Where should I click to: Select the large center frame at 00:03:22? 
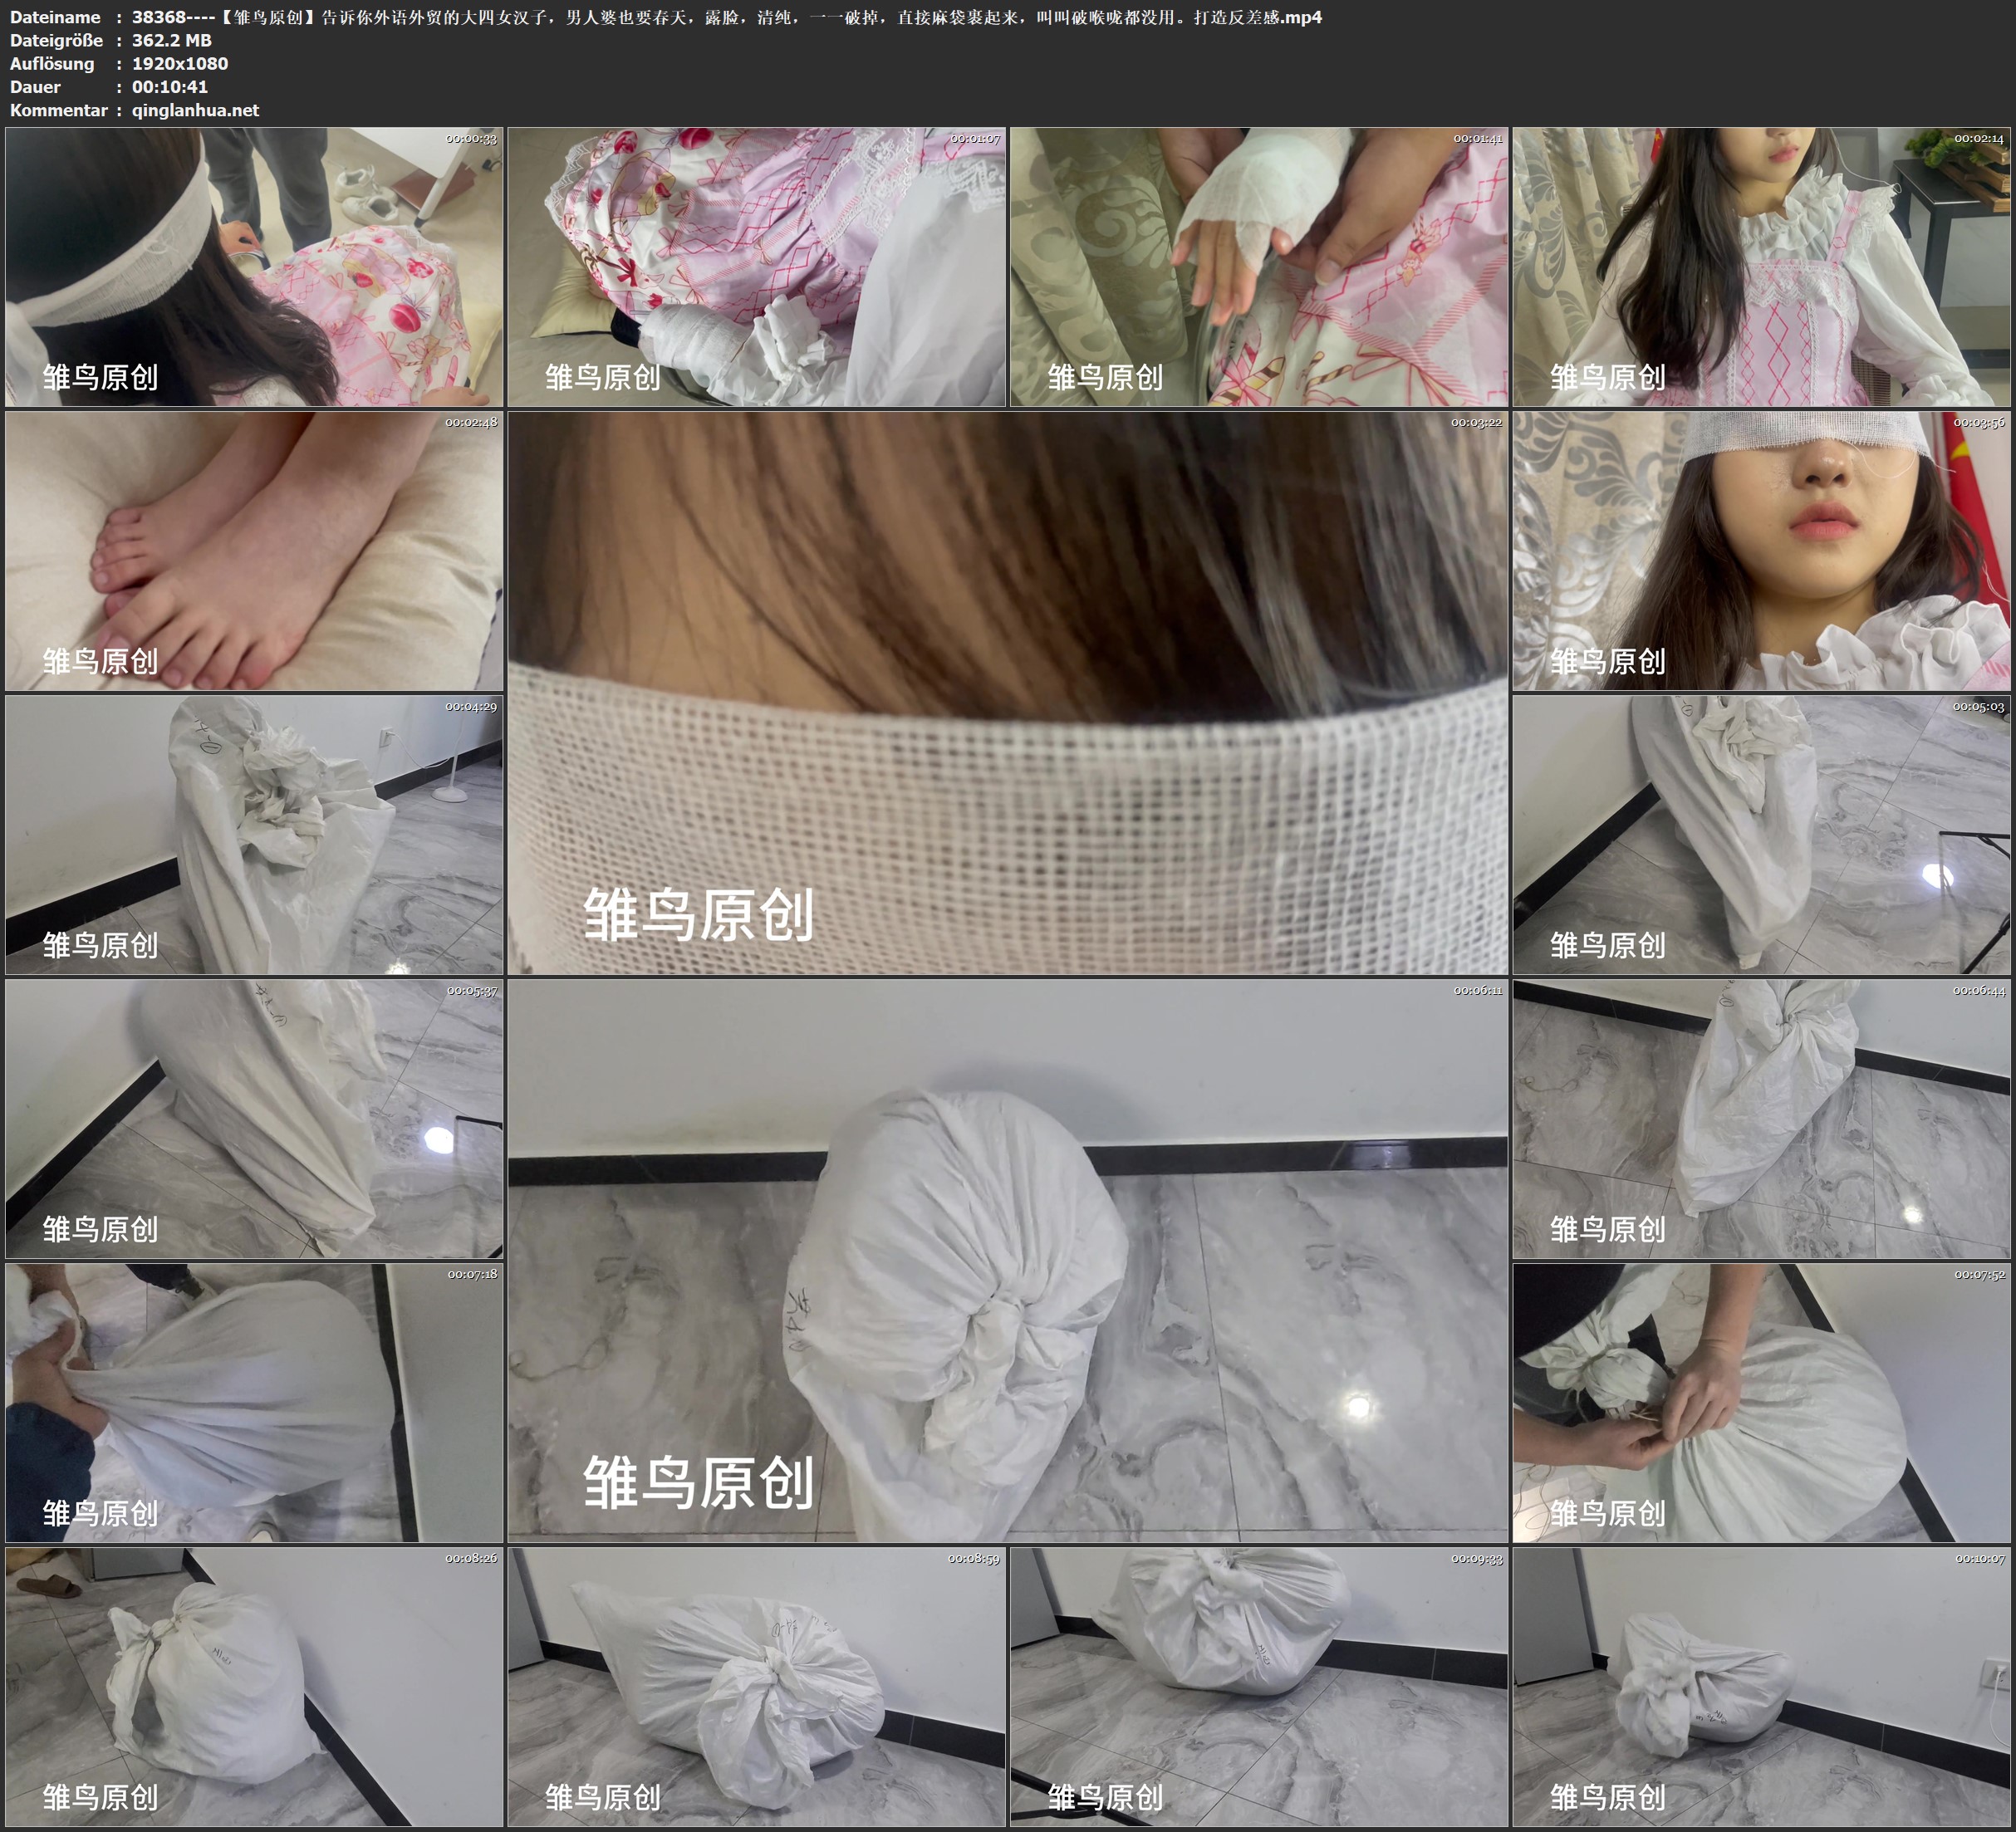click(1007, 692)
